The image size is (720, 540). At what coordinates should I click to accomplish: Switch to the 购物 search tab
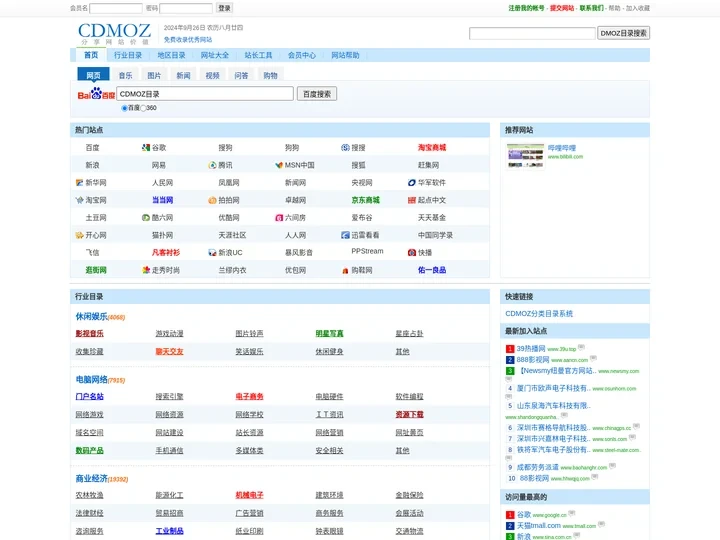pyautogui.click(x=270, y=75)
